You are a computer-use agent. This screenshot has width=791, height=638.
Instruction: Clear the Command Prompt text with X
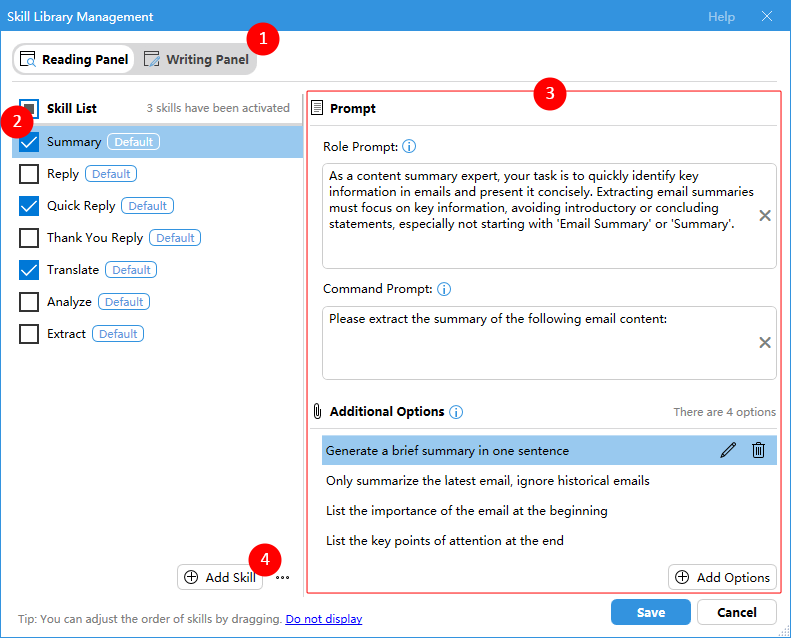pos(765,343)
